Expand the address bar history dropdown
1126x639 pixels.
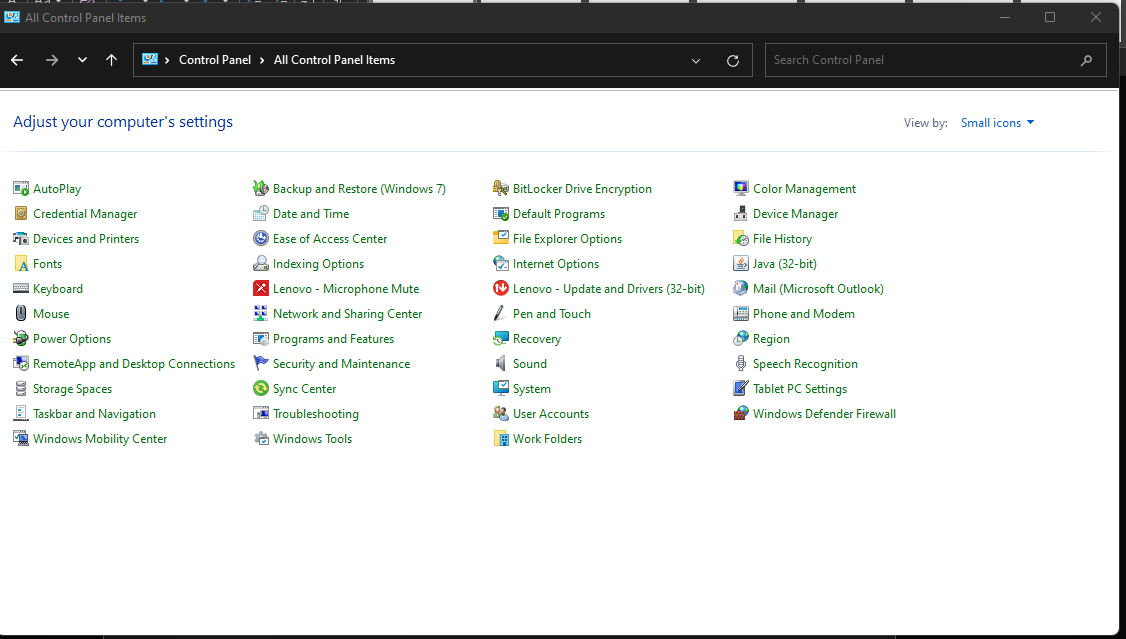click(696, 60)
